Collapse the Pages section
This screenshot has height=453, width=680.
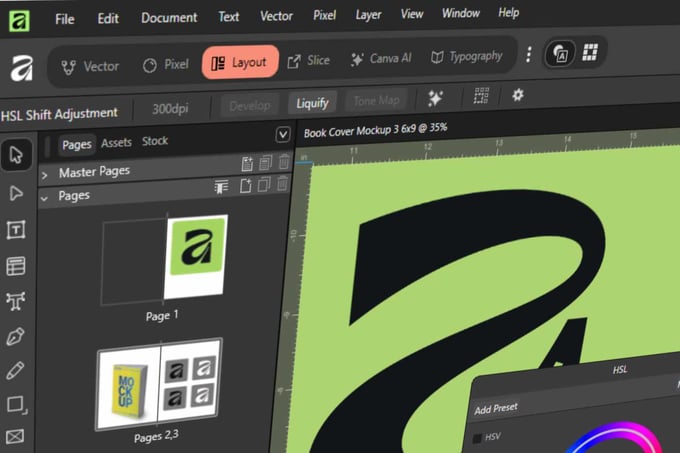44,199
